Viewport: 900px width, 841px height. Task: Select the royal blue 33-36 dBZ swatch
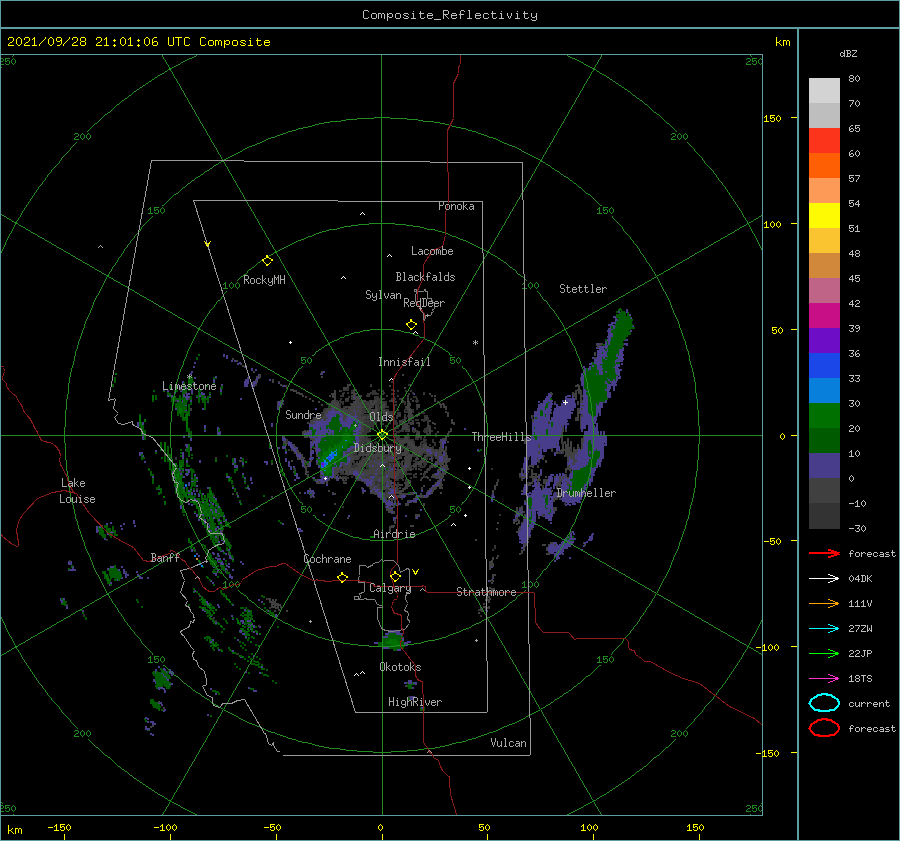click(x=824, y=366)
